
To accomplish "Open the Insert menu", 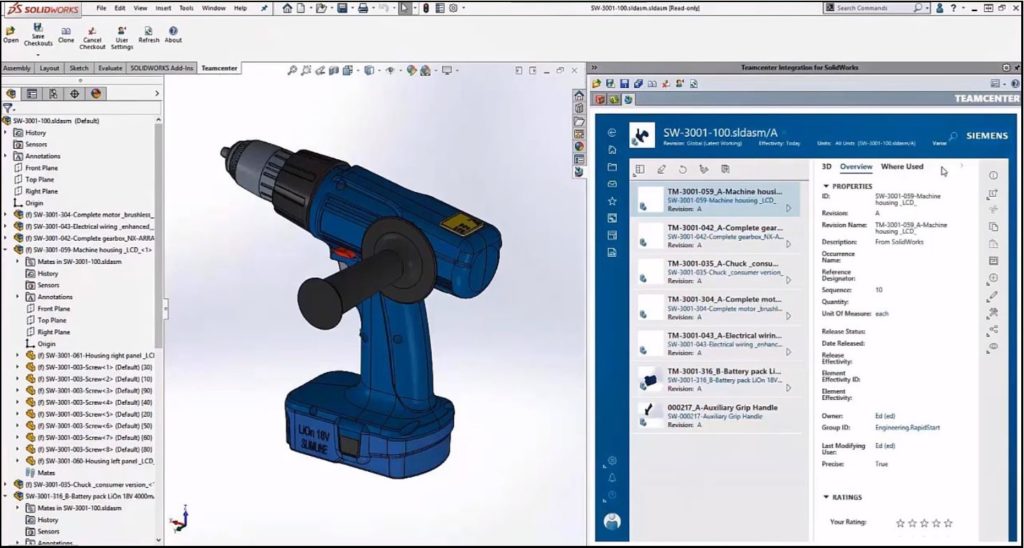I will [x=163, y=8].
